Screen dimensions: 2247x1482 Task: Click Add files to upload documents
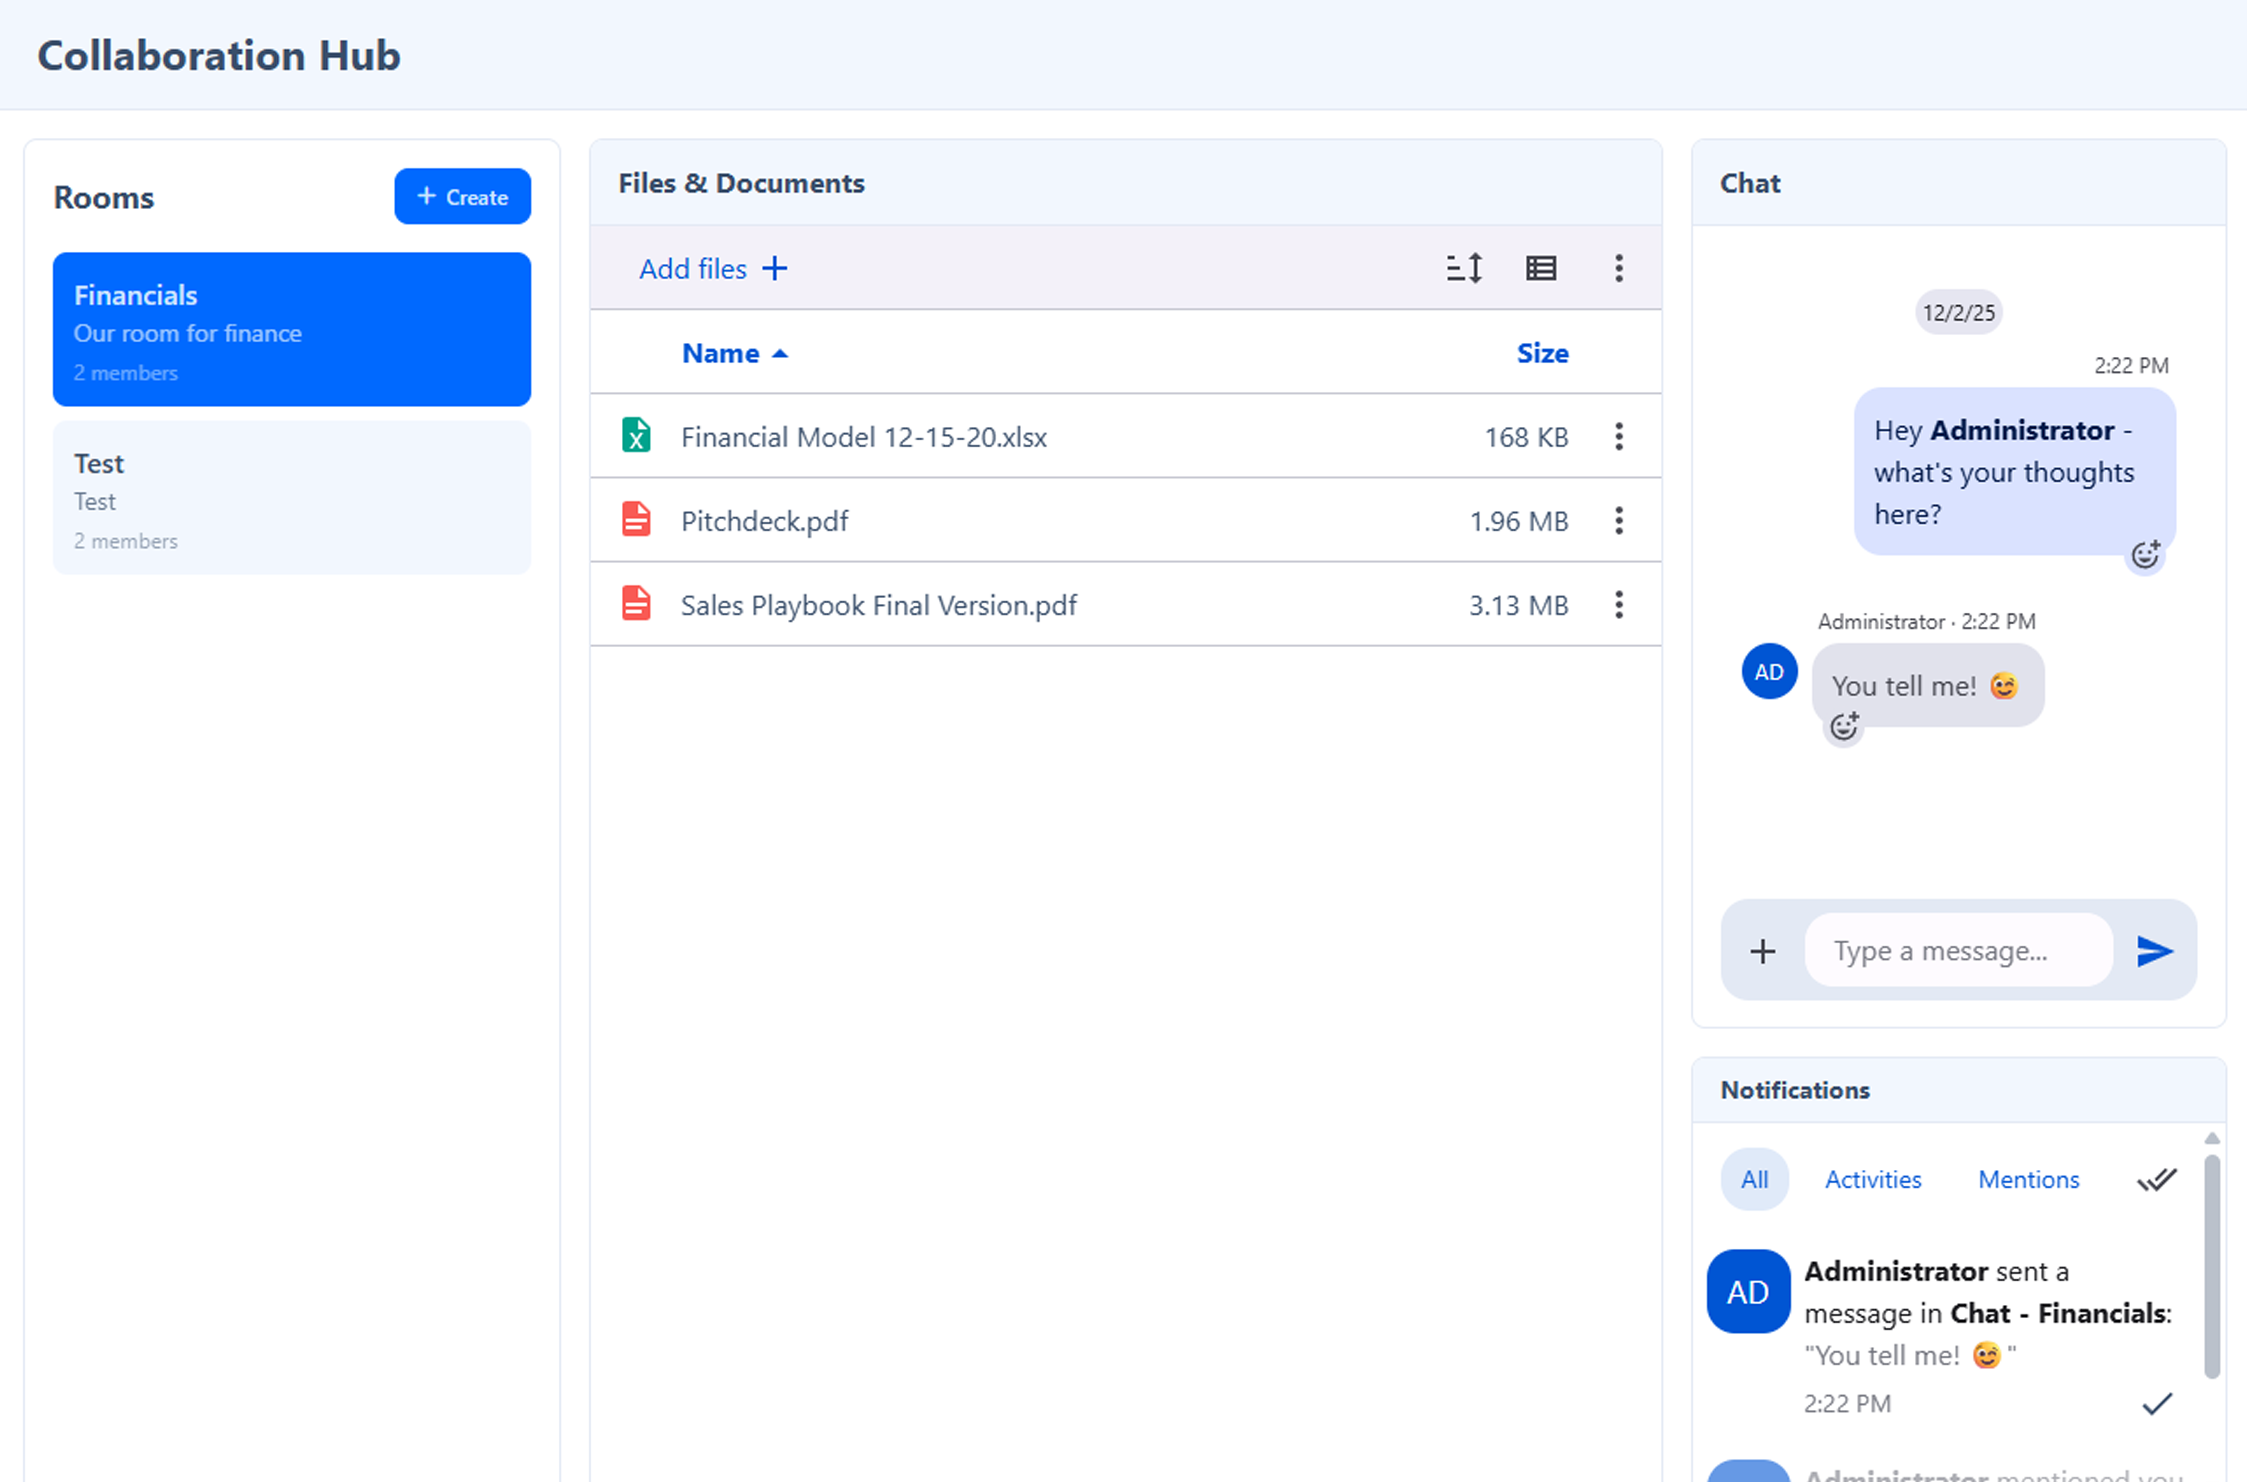712,268
